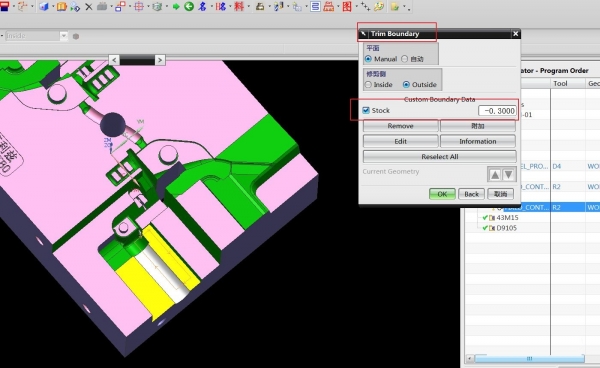Click the navigator scrollbar left arrow
The height and width of the screenshot is (368, 600).
click(470, 358)
